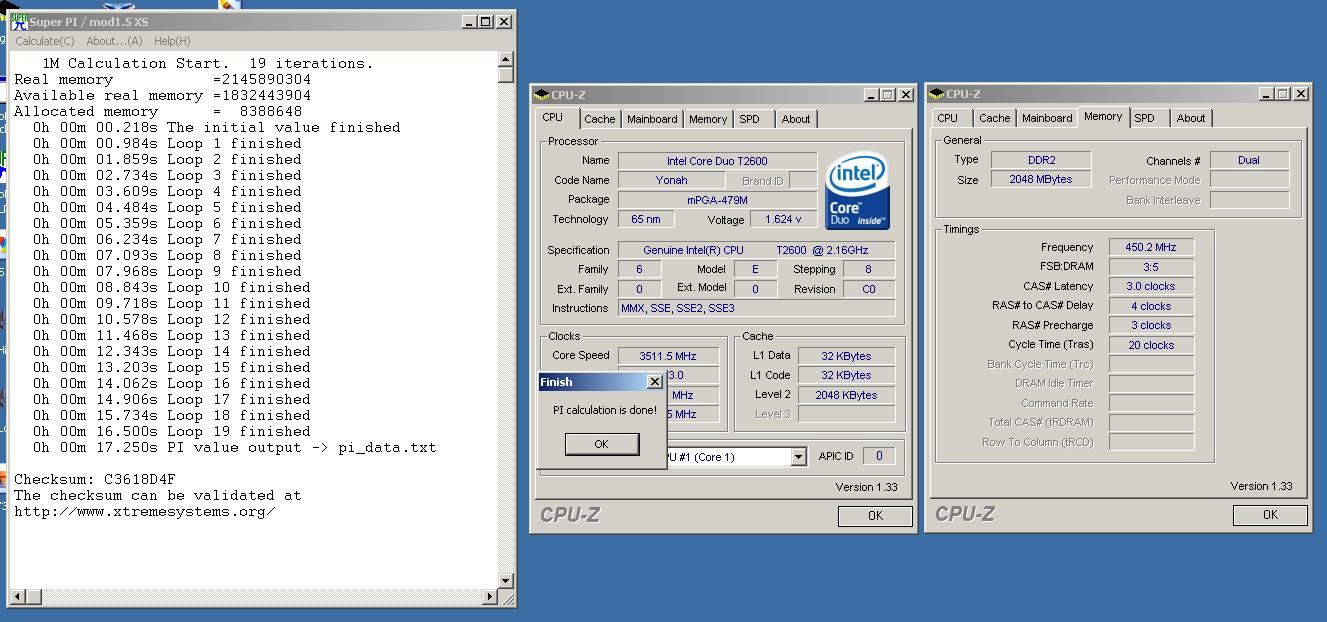
Task: Click the L1 Data cache value
Action: coord(846,356)
